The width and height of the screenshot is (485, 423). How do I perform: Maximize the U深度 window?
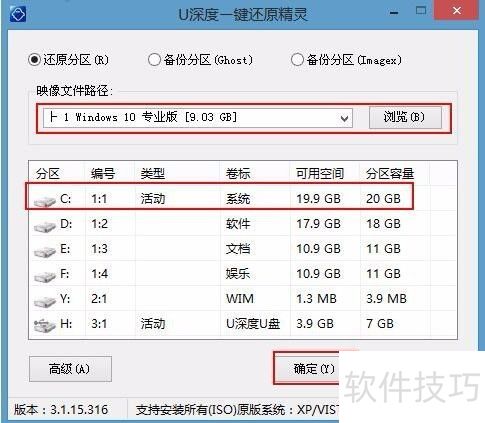coord(421,11)
